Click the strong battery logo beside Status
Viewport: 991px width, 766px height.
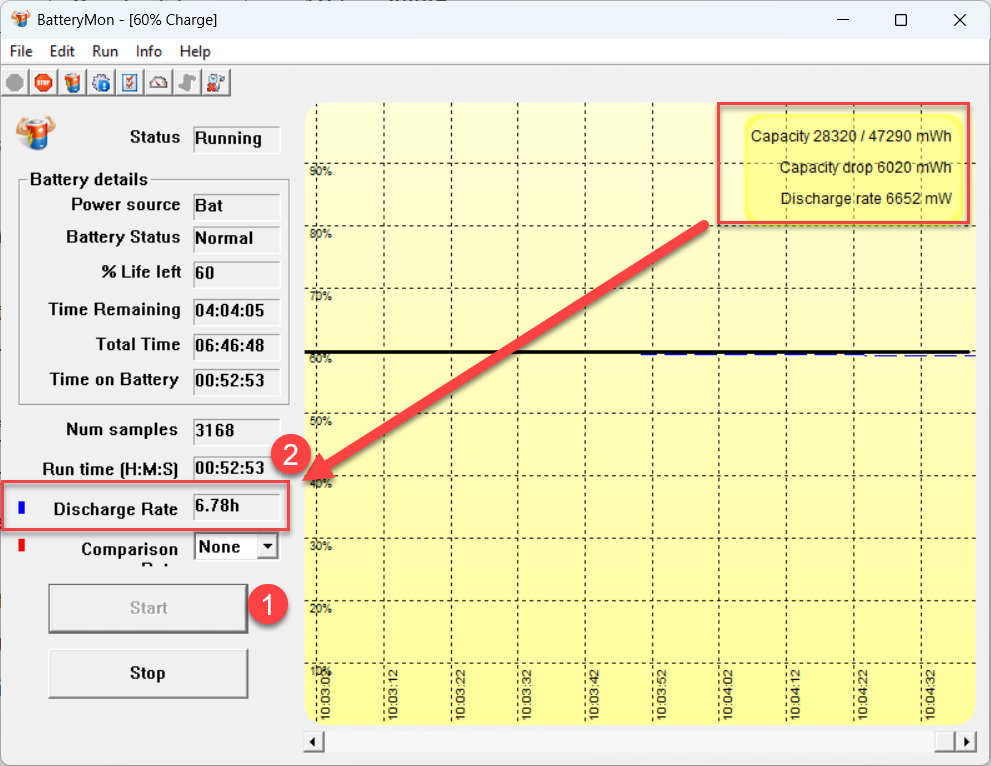pos(36,133)
